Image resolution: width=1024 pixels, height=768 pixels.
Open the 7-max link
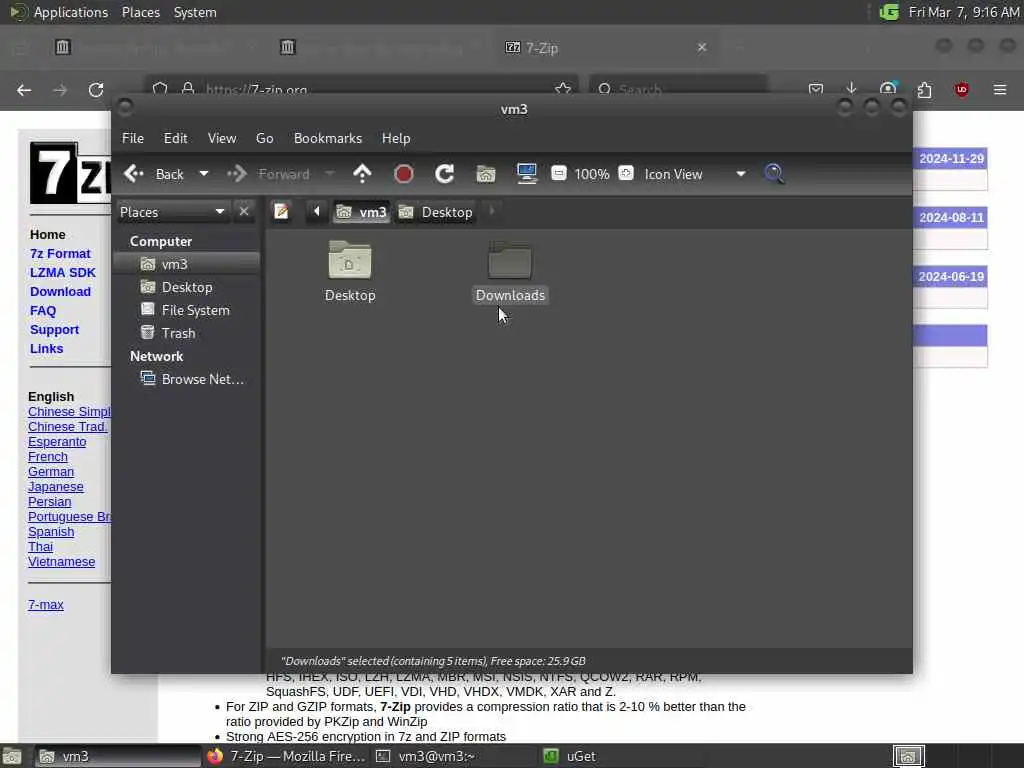[46, 605]
